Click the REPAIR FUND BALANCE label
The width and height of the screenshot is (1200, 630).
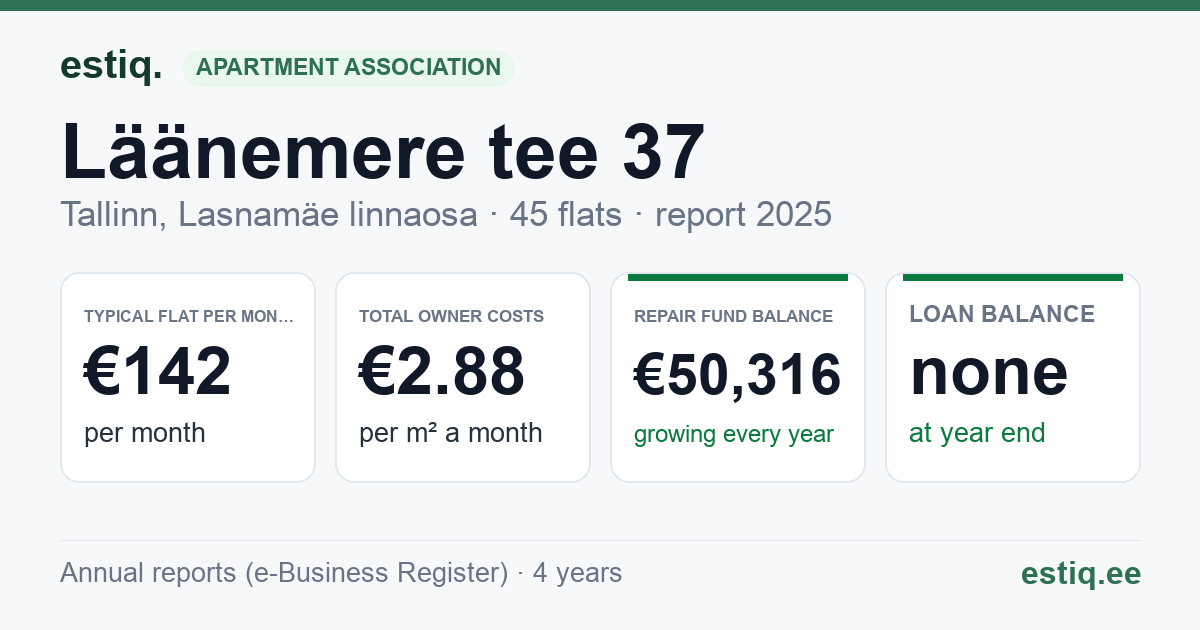point(733,316)
